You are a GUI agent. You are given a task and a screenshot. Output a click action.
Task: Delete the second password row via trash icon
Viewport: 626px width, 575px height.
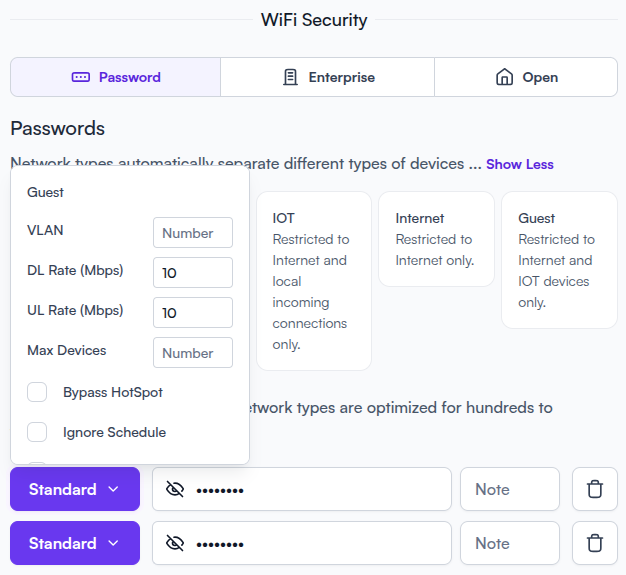[595, 543]
